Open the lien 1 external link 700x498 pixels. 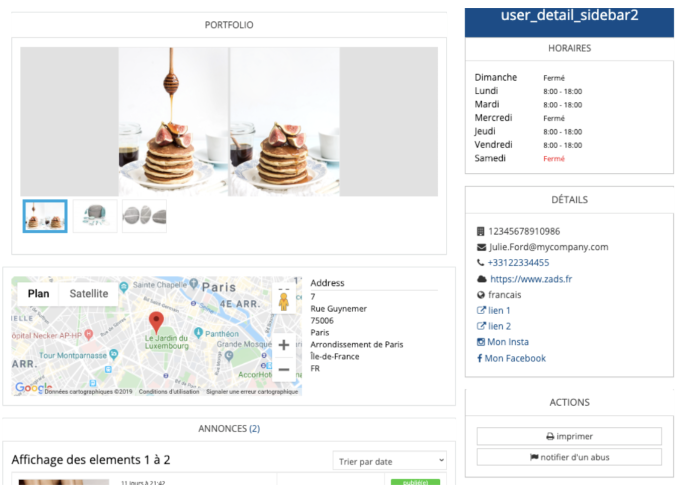(x=499, y=311)
